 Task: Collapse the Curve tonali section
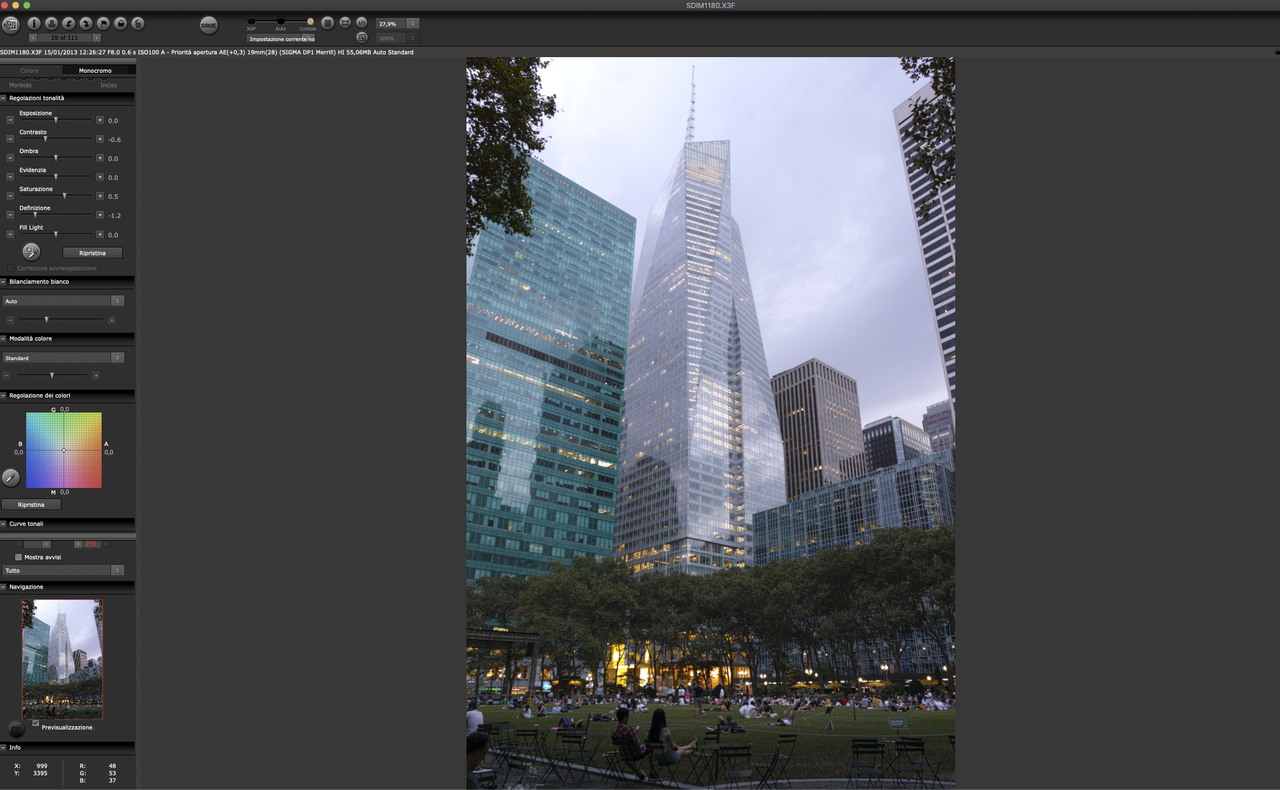pyautogui.click(x=4, y=524)
